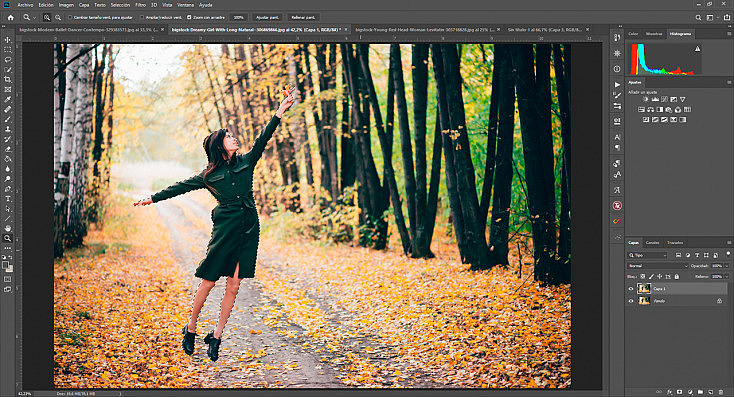Toggle lock all padlock icon
The height and width of the screenshot is (397, 734).
676,277
